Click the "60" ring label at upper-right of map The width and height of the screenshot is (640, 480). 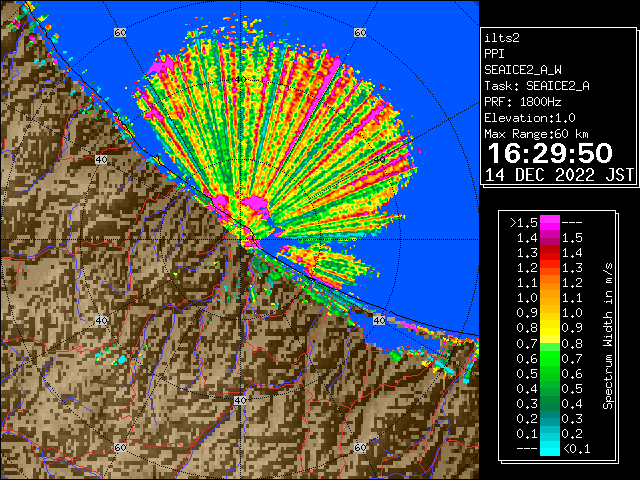click(360, 32)
